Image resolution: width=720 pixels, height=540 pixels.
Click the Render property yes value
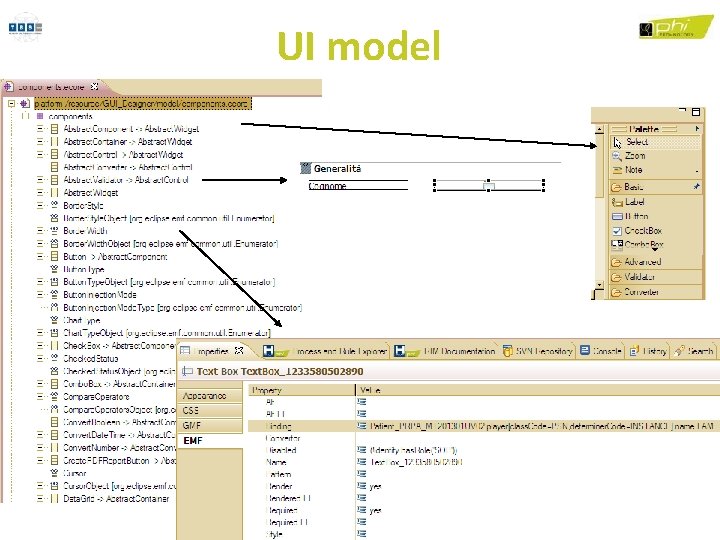click(375, 487)
